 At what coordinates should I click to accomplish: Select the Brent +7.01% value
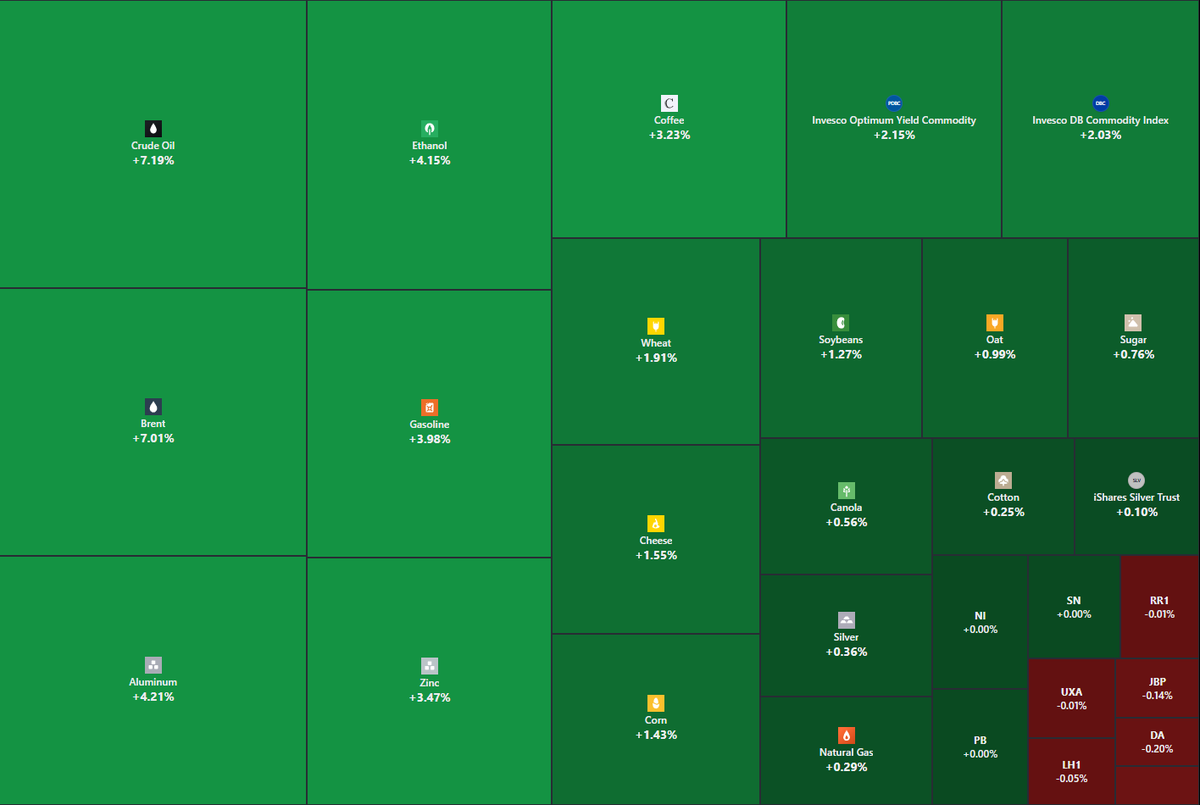153,438
